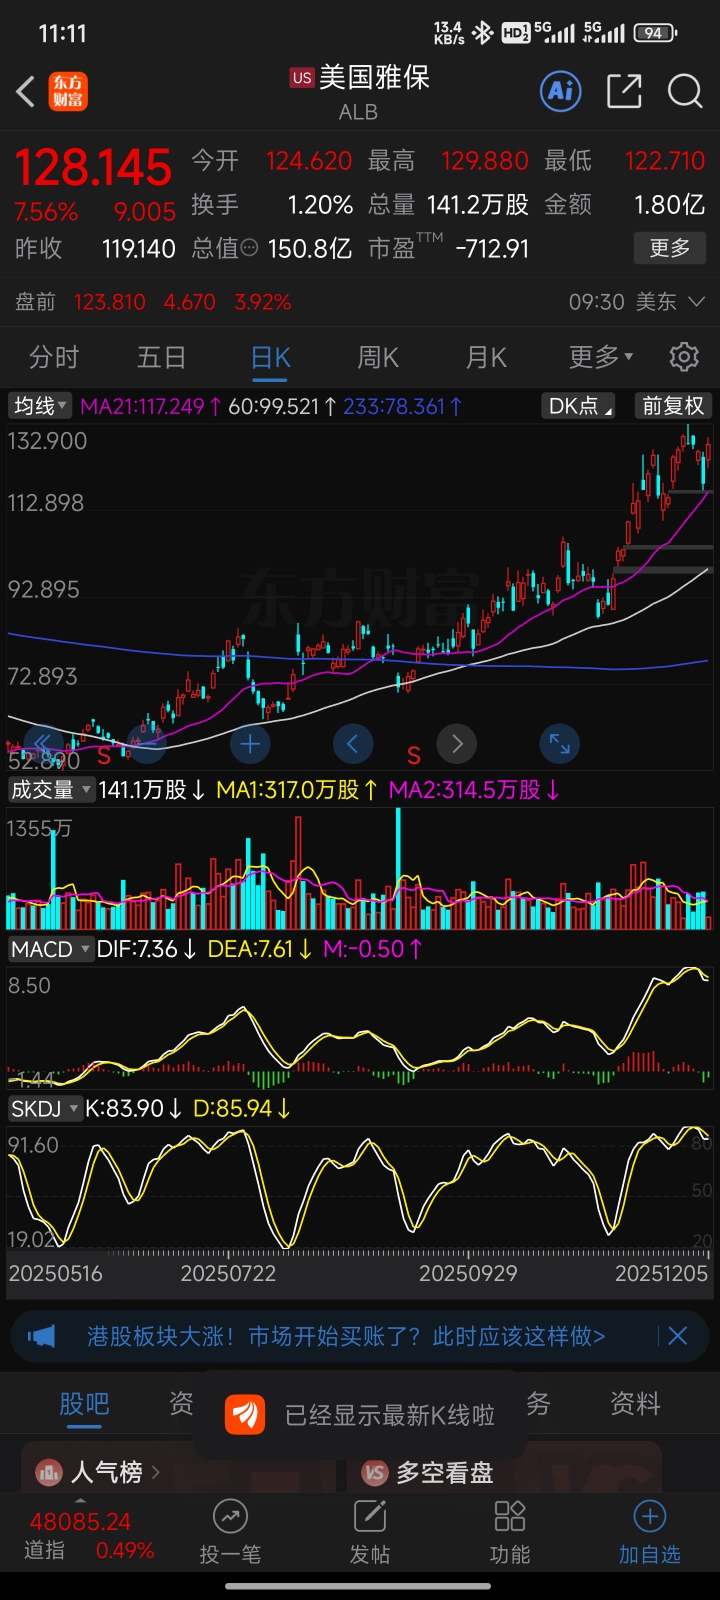Tap the plus zoom chart button
The width and height of the screenshot is (720, 1600).
250,743
